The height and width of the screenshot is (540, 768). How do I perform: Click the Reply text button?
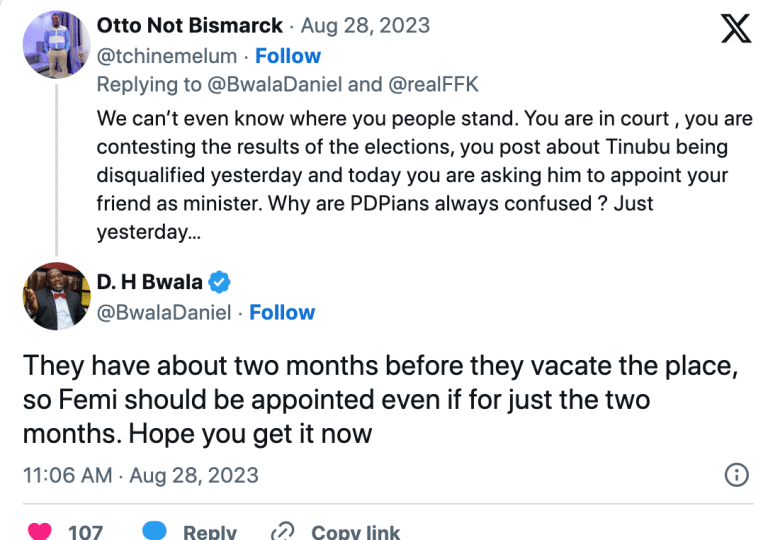pos(210,532)
